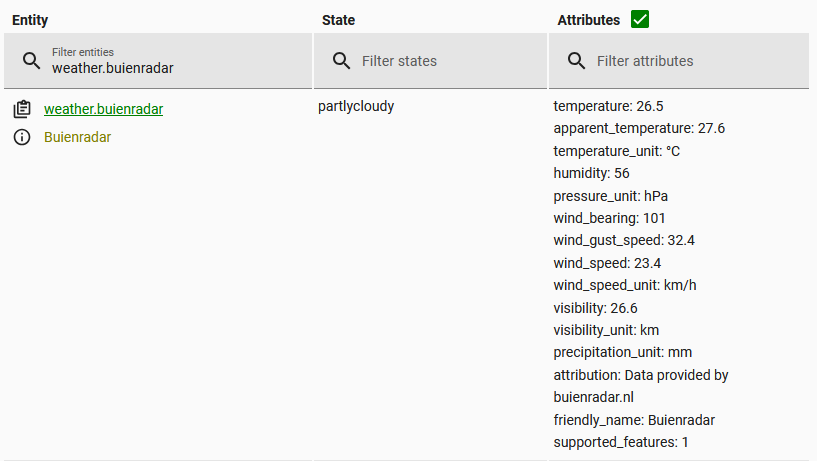Click the humidity: 56 attribute line
The height and width of the screenshot is (461, 817).
[591, 173]
